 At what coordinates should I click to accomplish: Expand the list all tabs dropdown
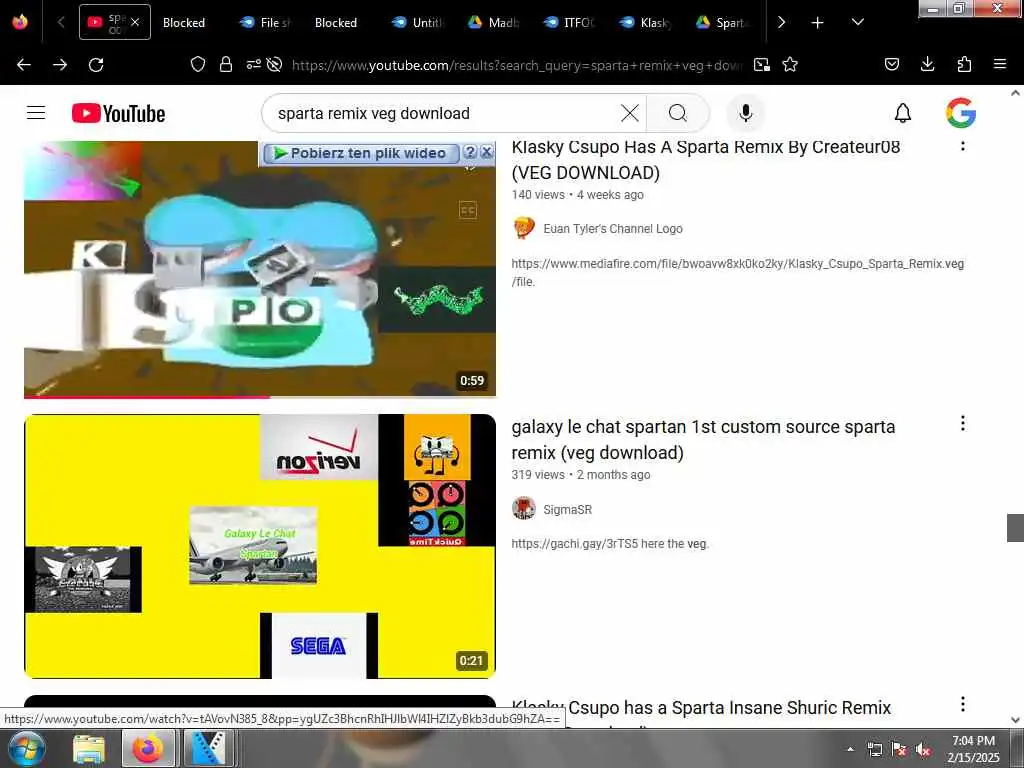(x=857, y=22)
